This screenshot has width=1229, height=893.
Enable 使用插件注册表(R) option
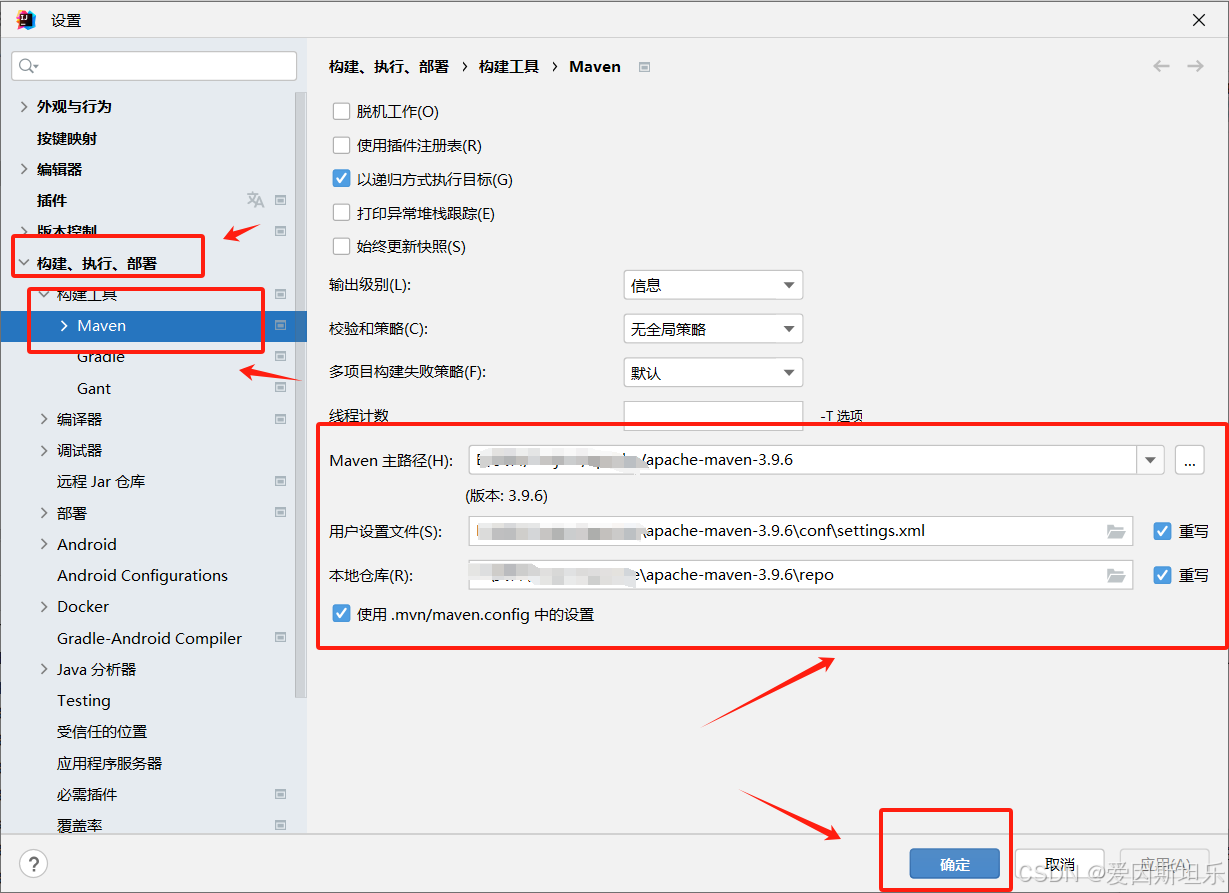[341, 146]
